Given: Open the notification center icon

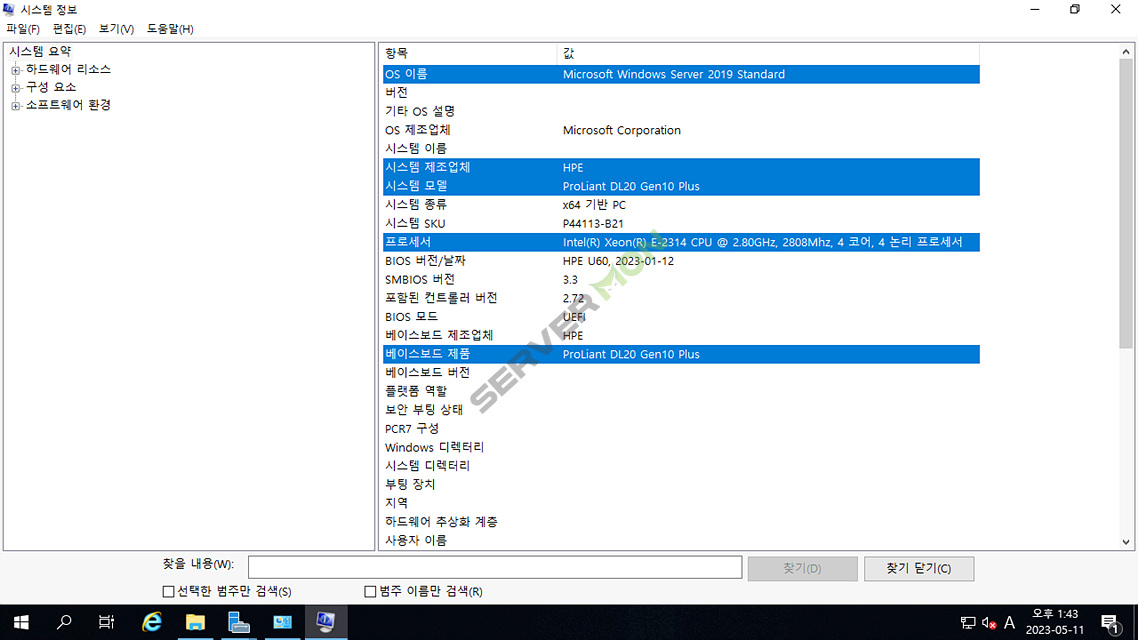Looking at the screenshot, I should [1110, 623].
